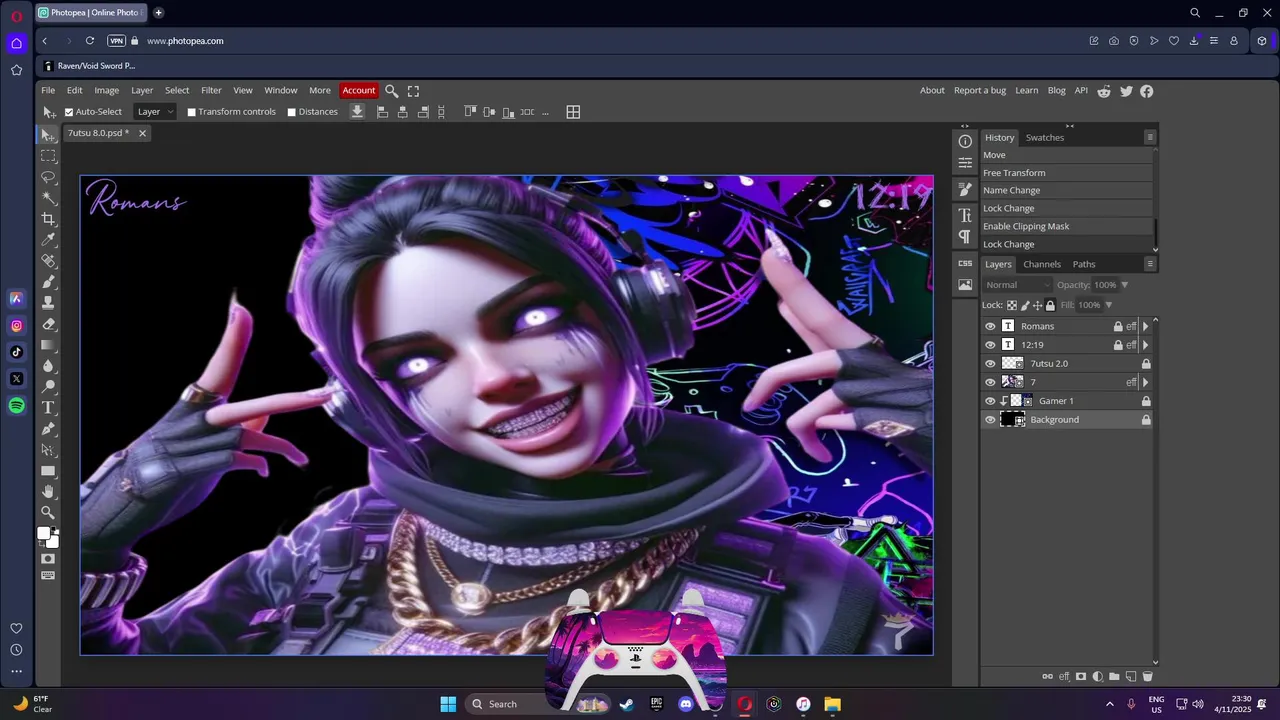Click the red Account button
The width and height of the screenshot is (1280, 720).
click(359, 91)
